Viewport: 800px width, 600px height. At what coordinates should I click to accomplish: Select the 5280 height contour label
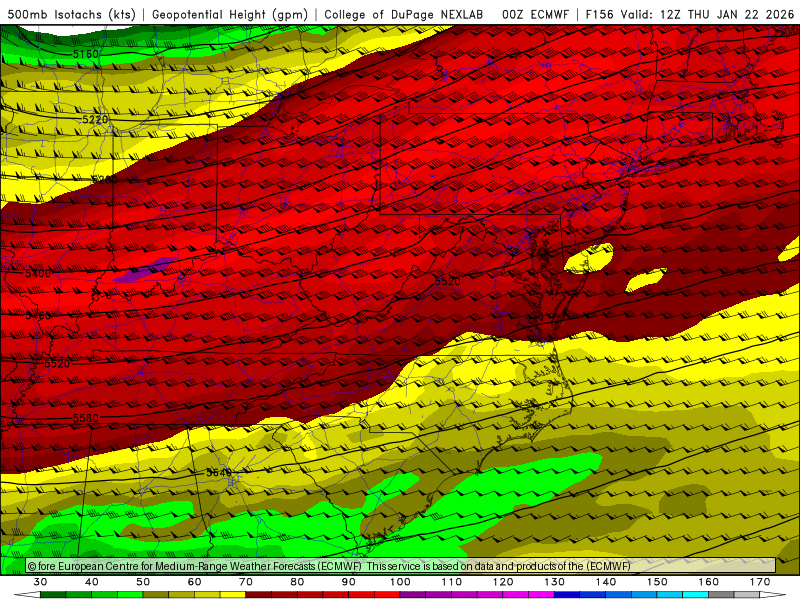point(105,180)
